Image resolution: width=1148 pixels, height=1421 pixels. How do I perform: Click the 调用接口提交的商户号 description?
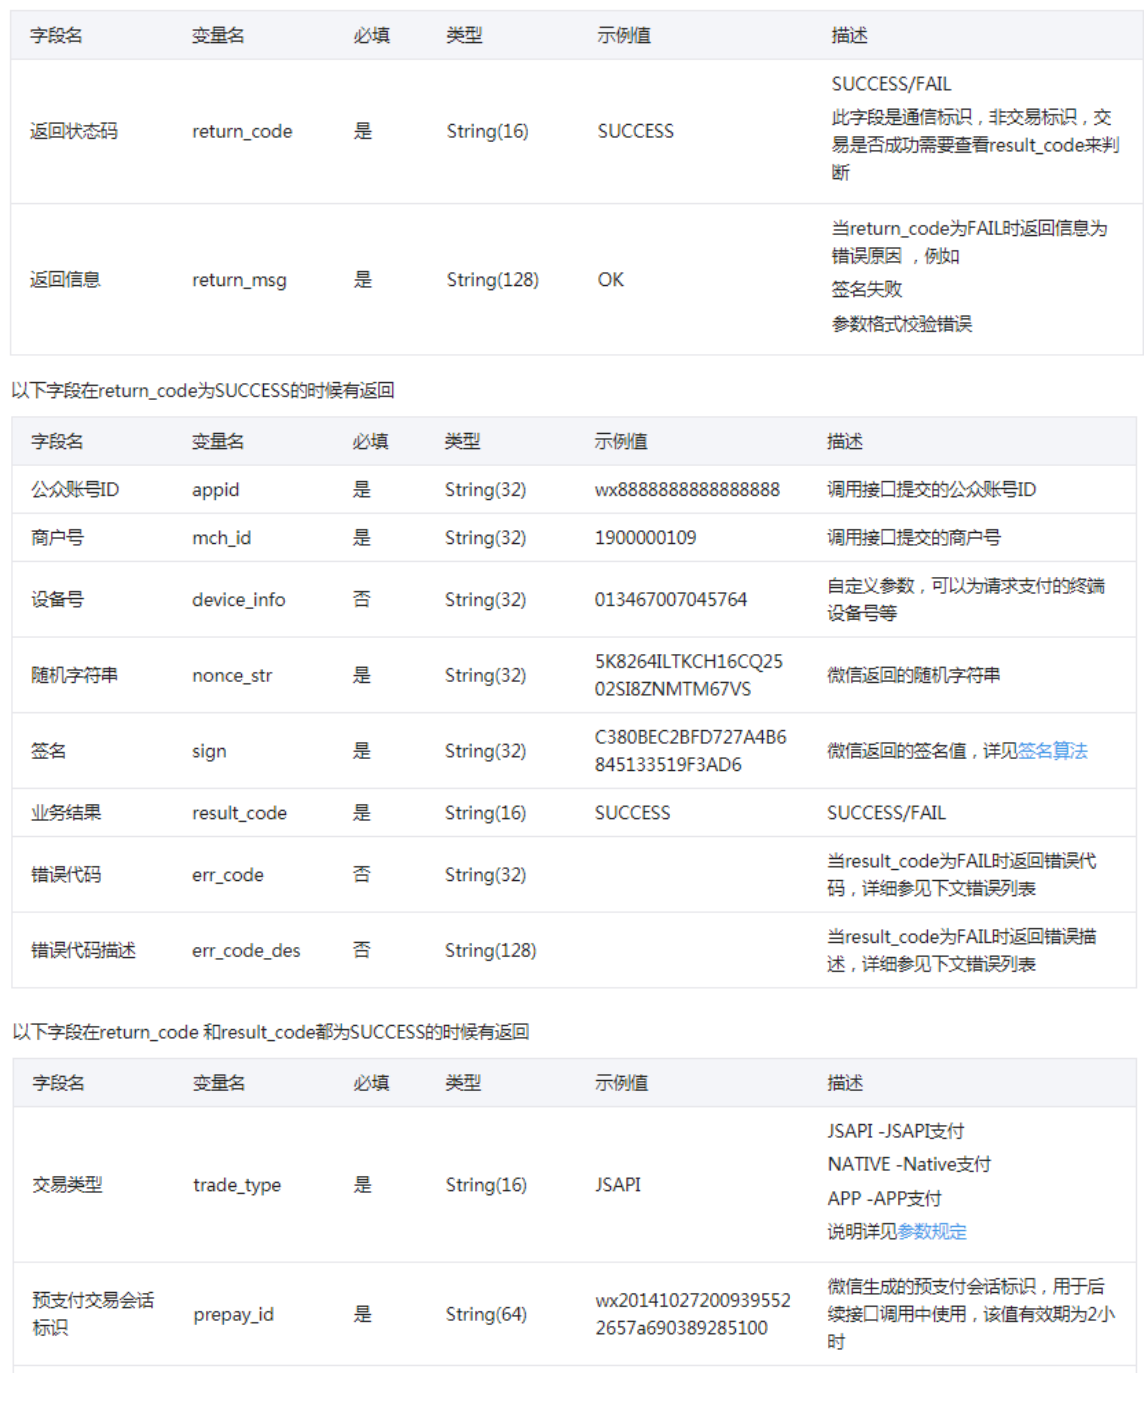coord(914,538)
